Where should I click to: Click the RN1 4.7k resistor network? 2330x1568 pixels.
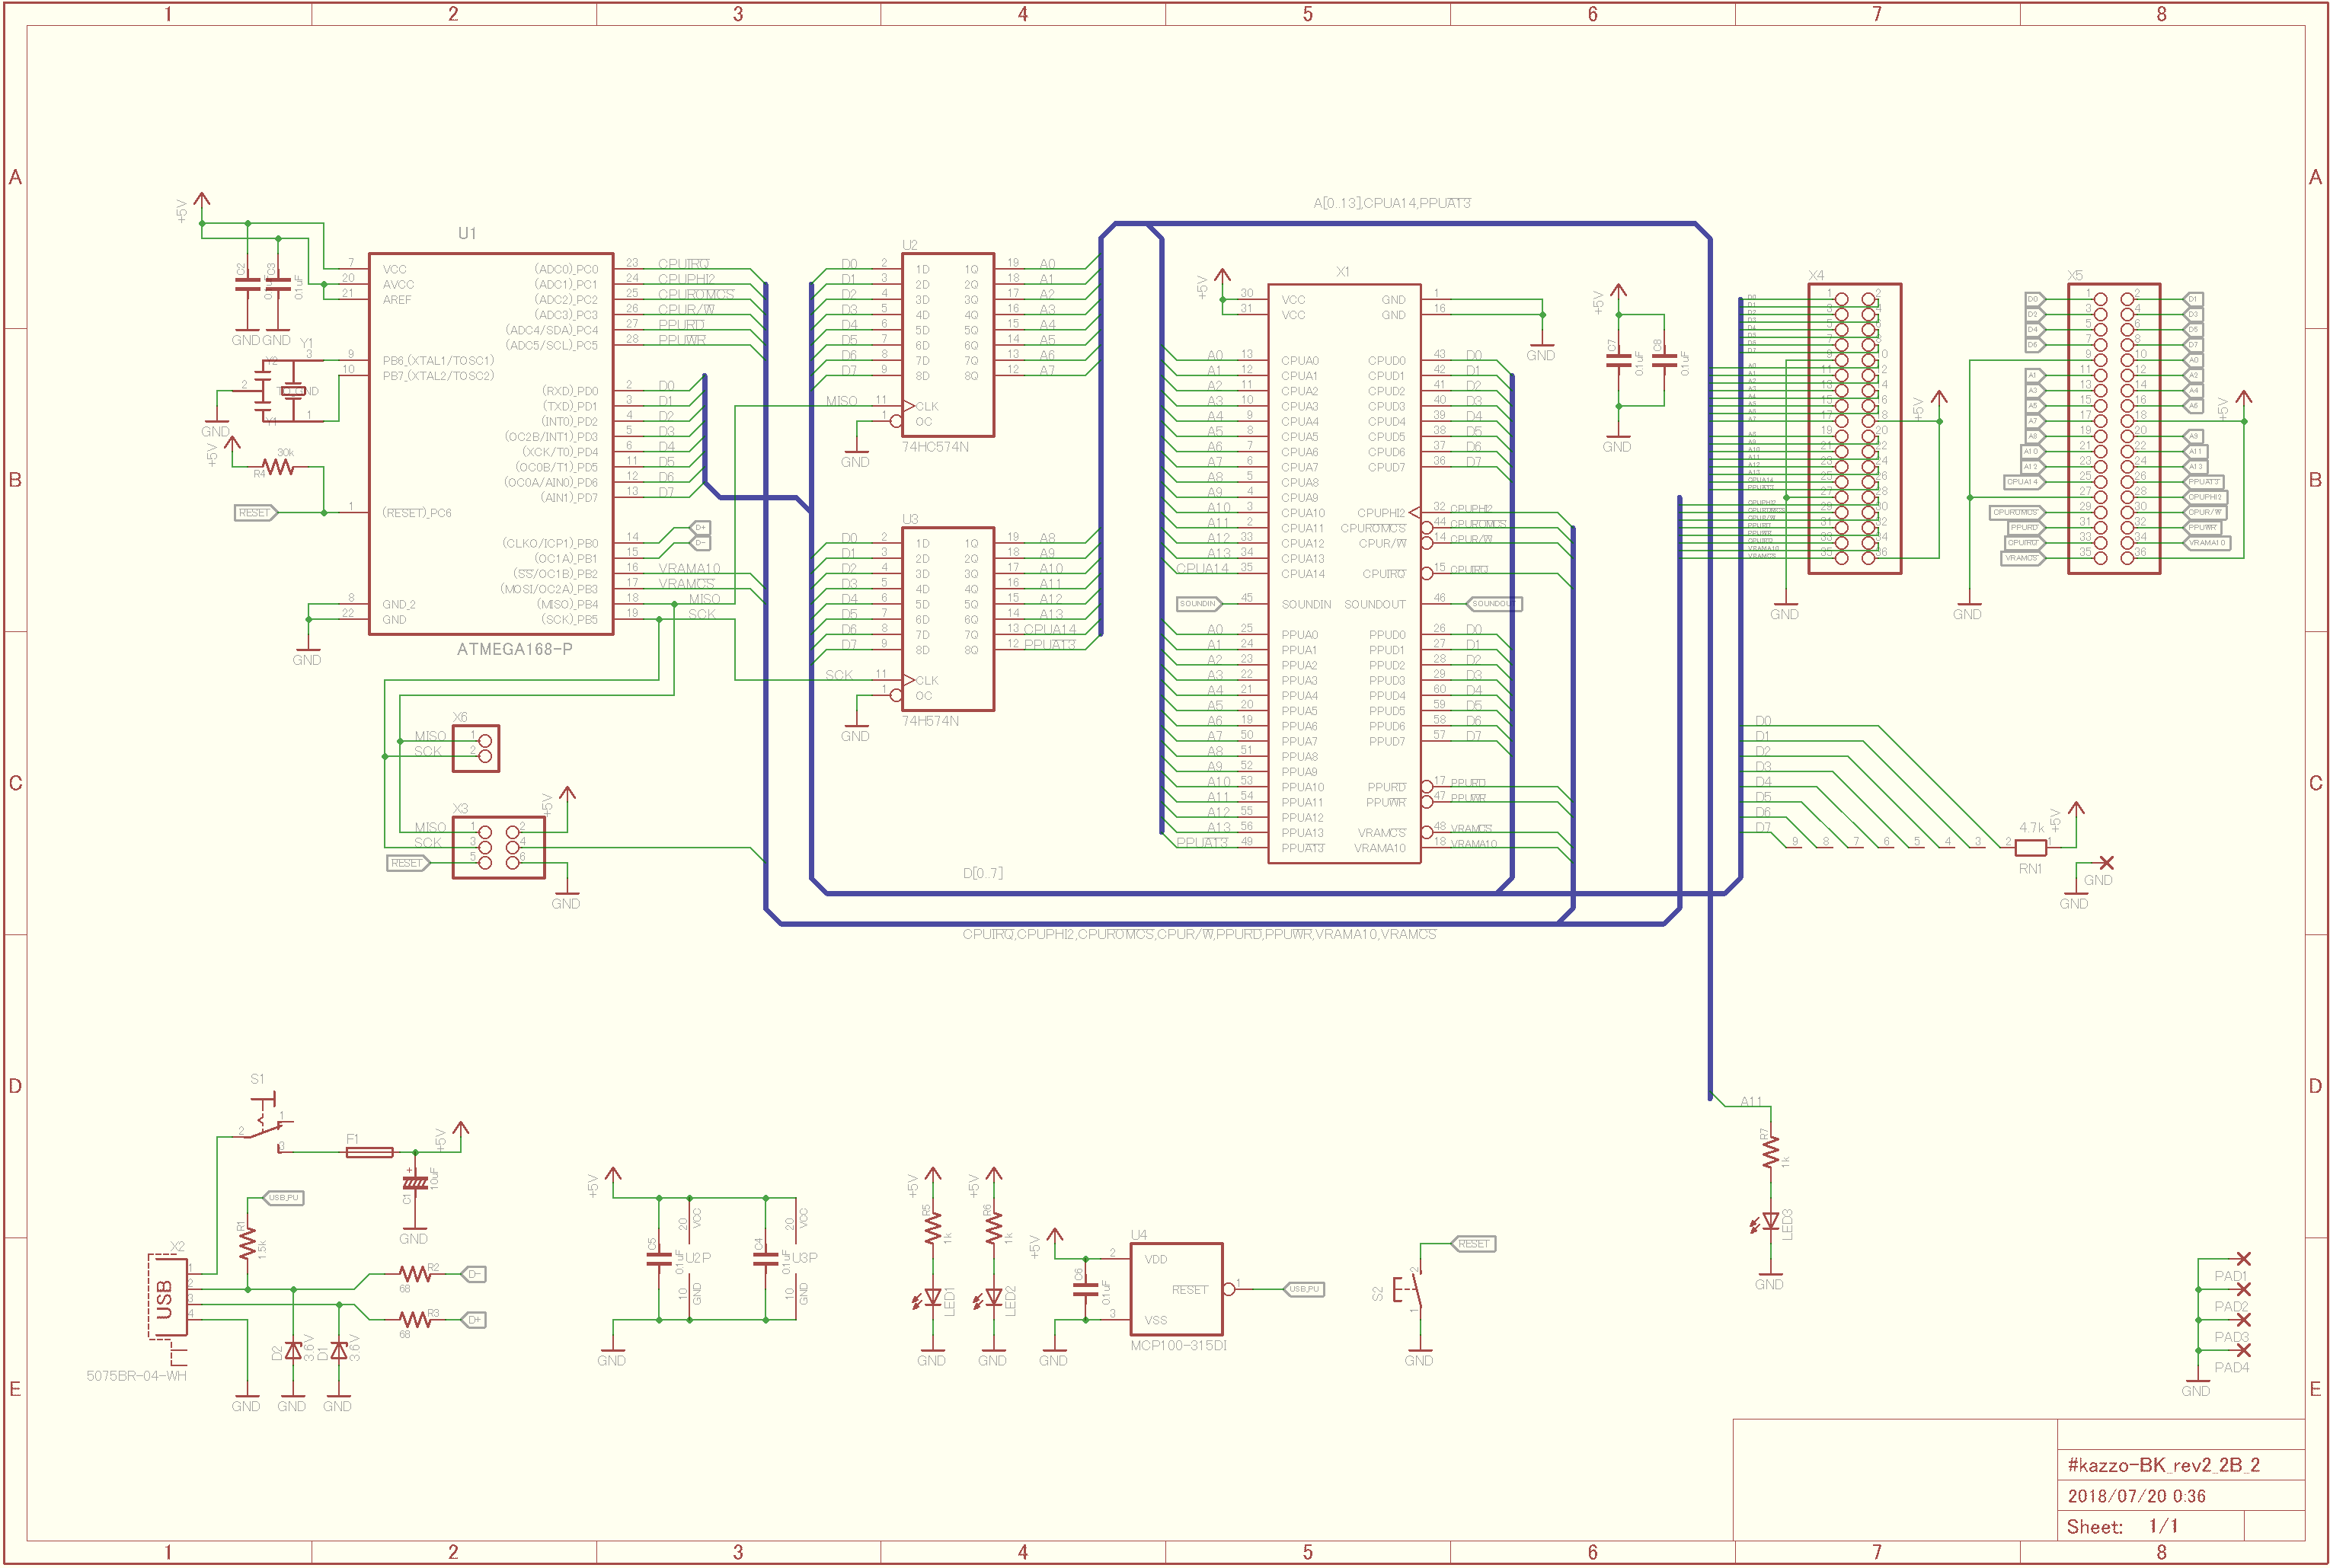tap(2030, 847)
